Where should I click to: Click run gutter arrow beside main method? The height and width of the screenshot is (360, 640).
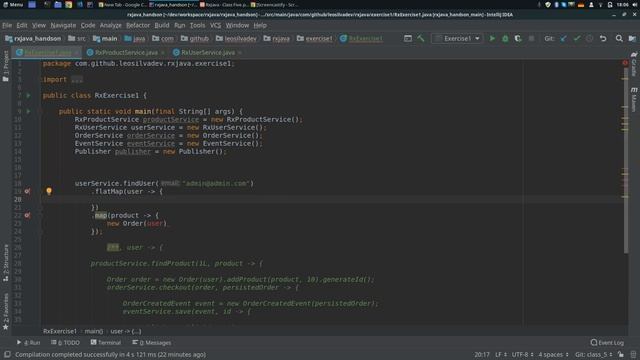point(28,111)
